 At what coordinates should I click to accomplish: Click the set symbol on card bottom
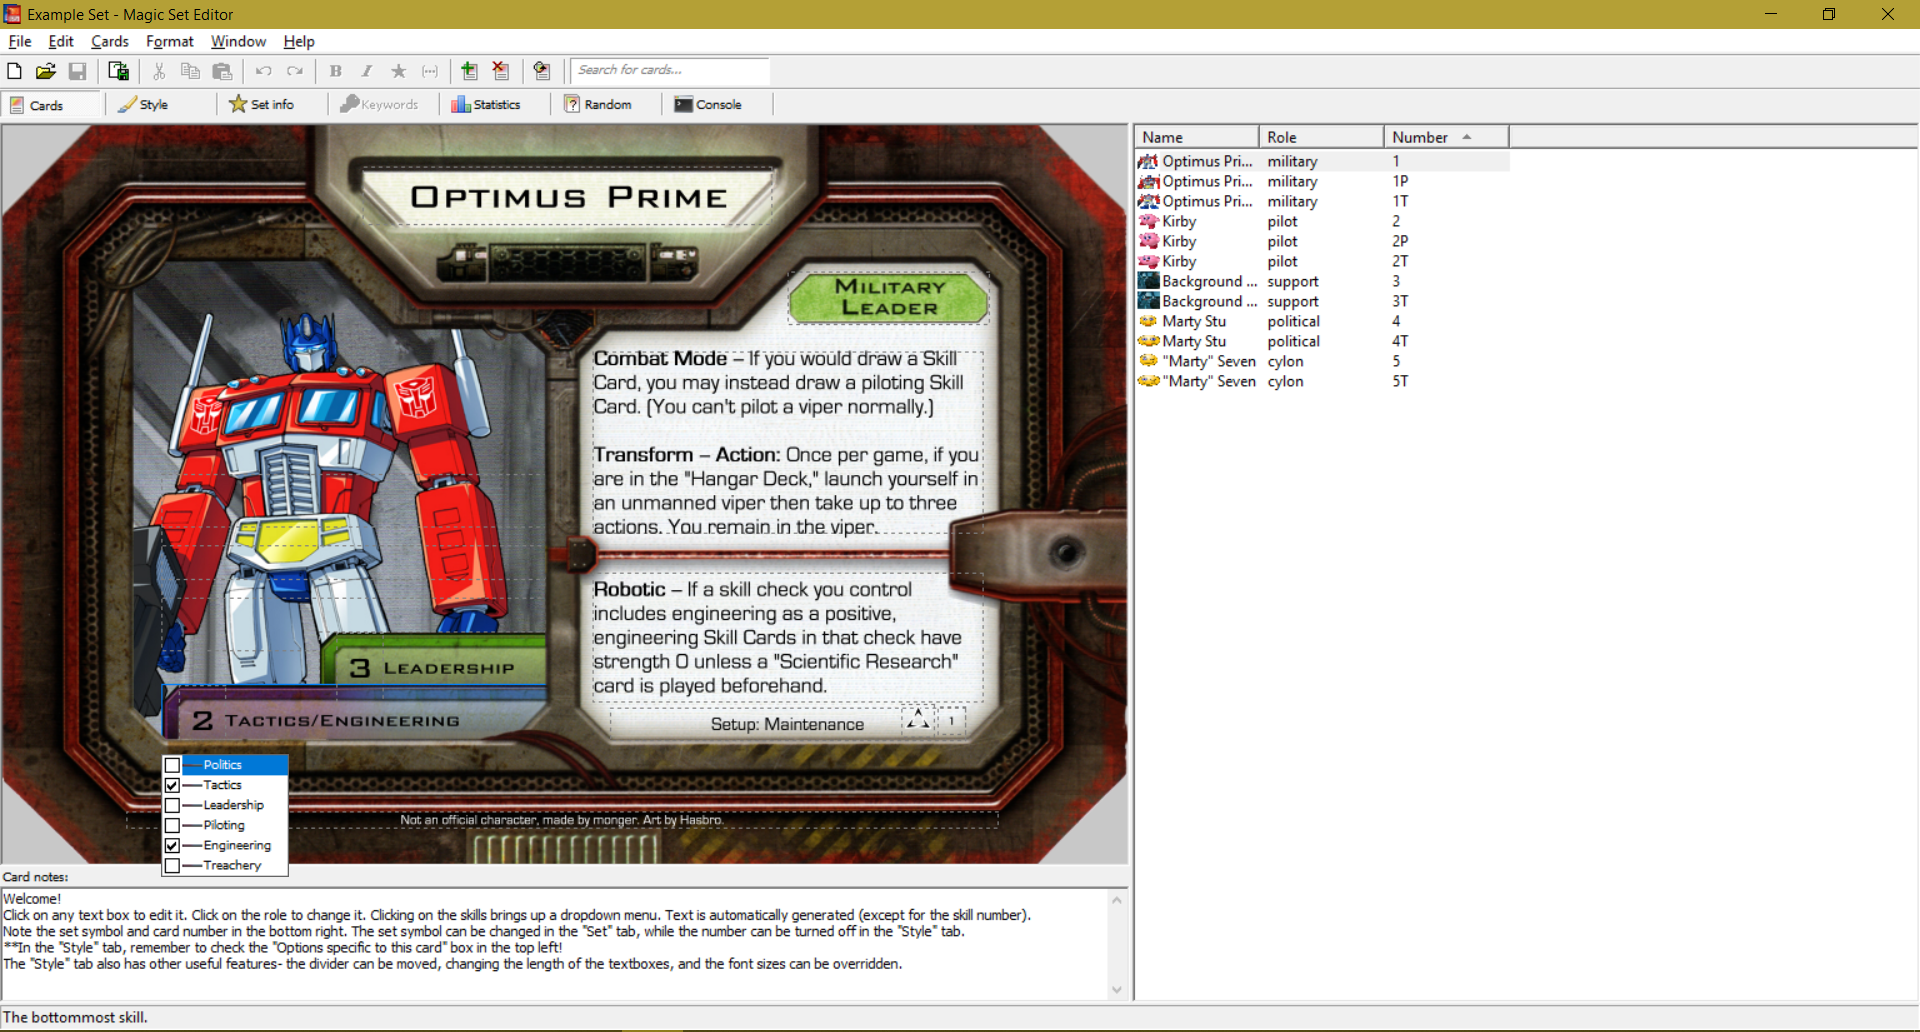click(x=918, y=719)
